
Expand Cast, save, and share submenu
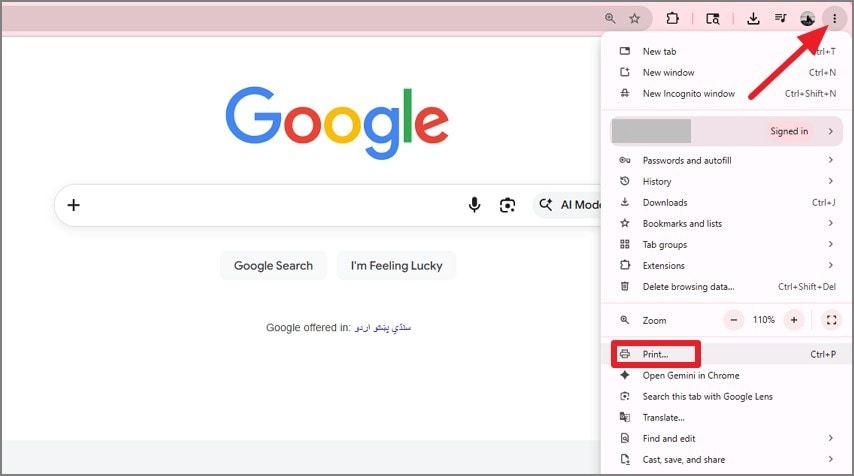[727, 460]
